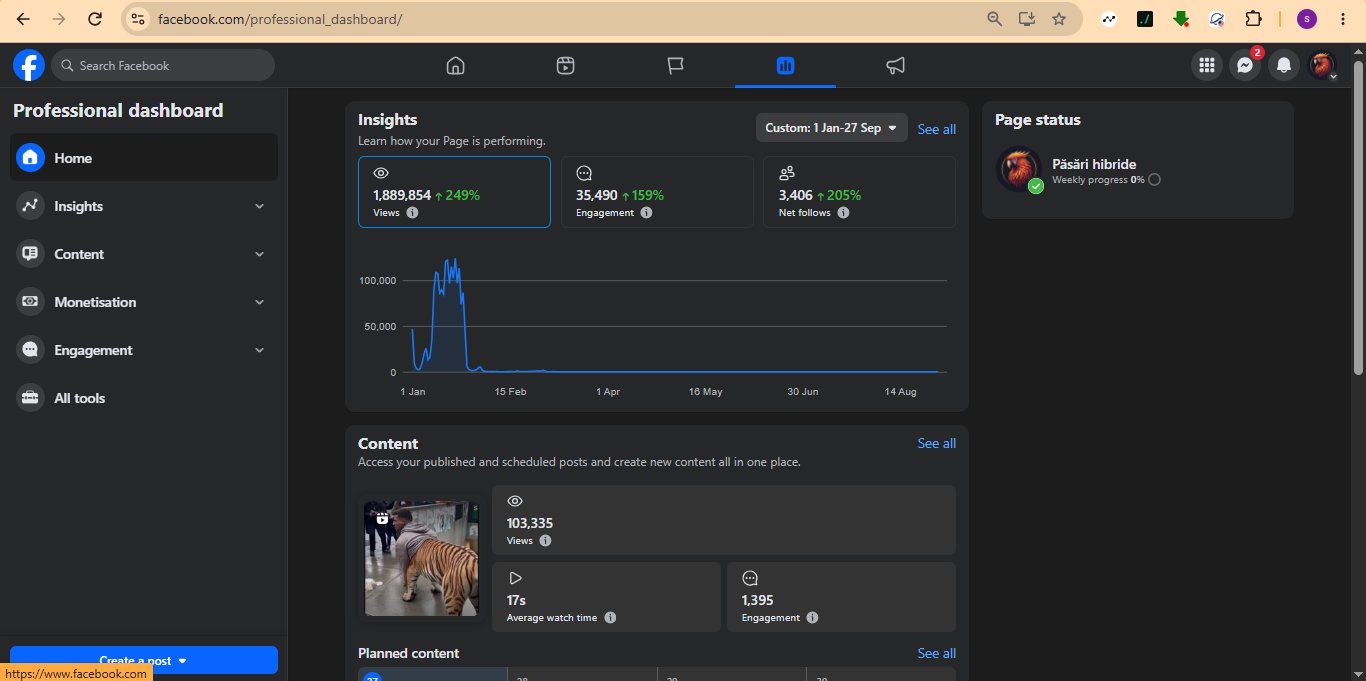Click See all in the Content panel
1366x681 pixels.
click(936, 443)
